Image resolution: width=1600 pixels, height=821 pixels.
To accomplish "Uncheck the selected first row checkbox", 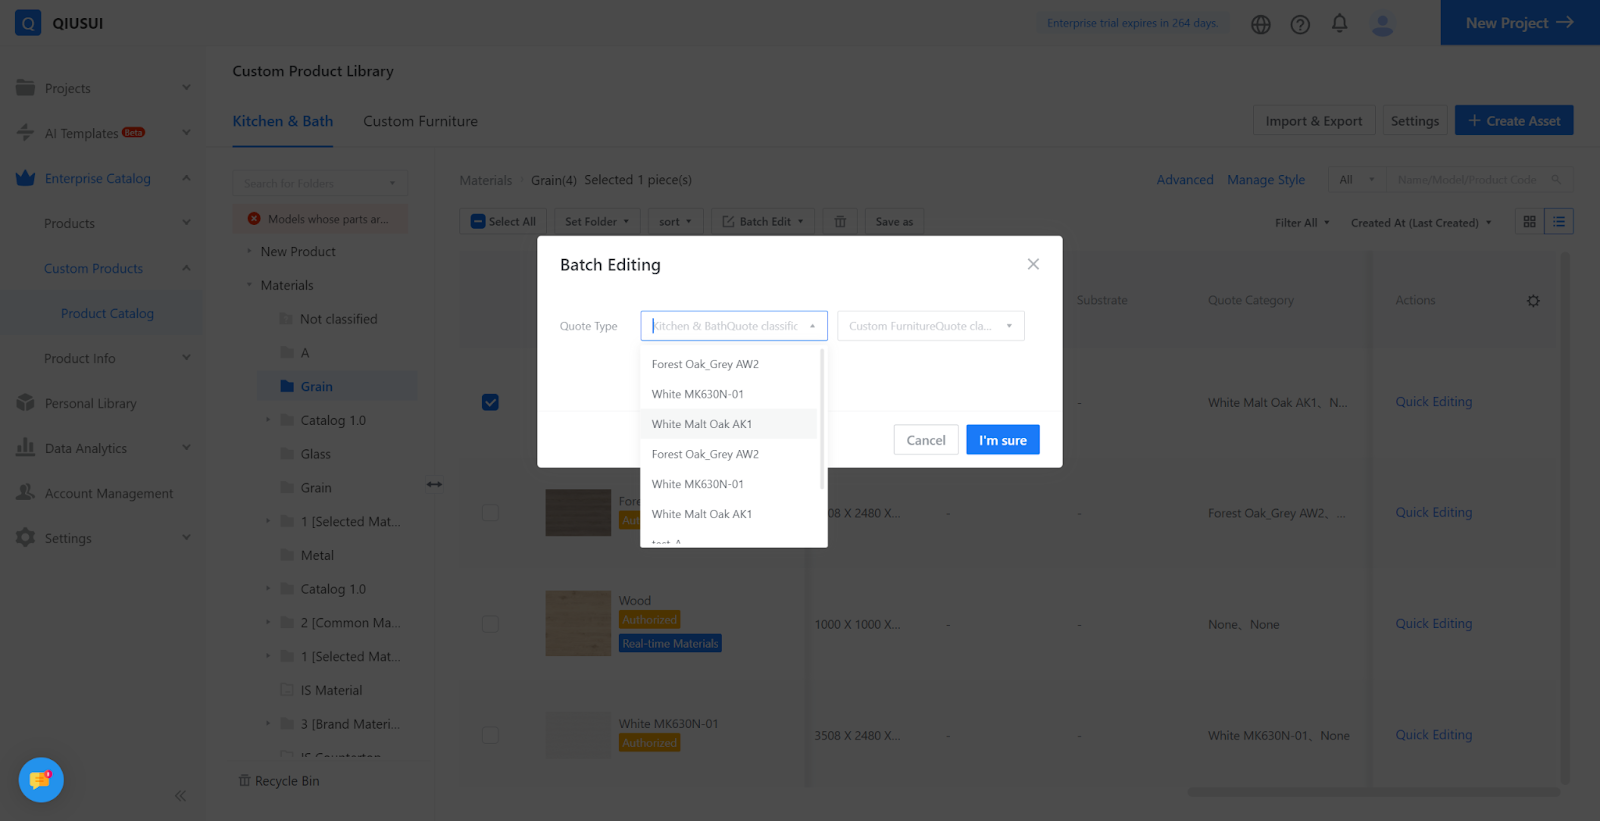I will tap(490, 402).
